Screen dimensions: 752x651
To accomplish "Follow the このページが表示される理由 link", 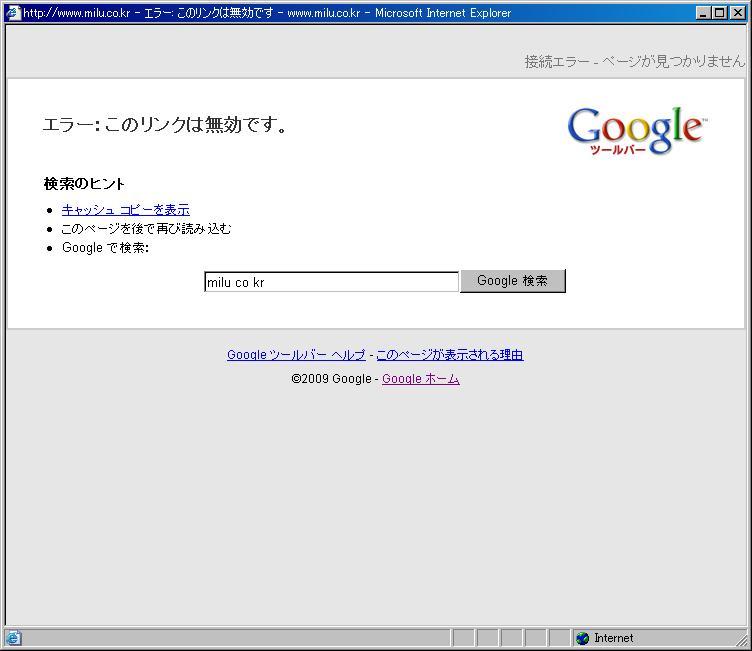I will [x=449, y=355].
